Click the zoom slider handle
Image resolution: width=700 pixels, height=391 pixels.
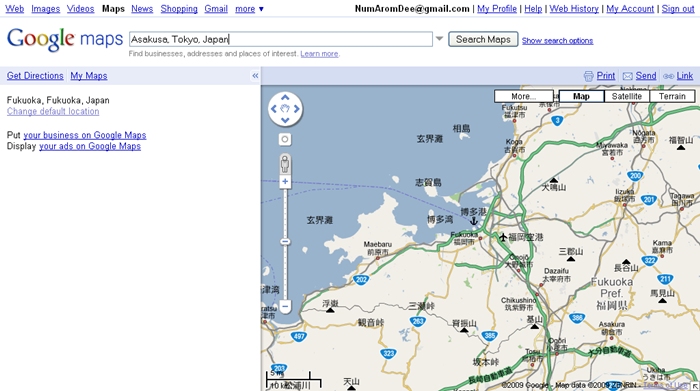pos(285,242)
